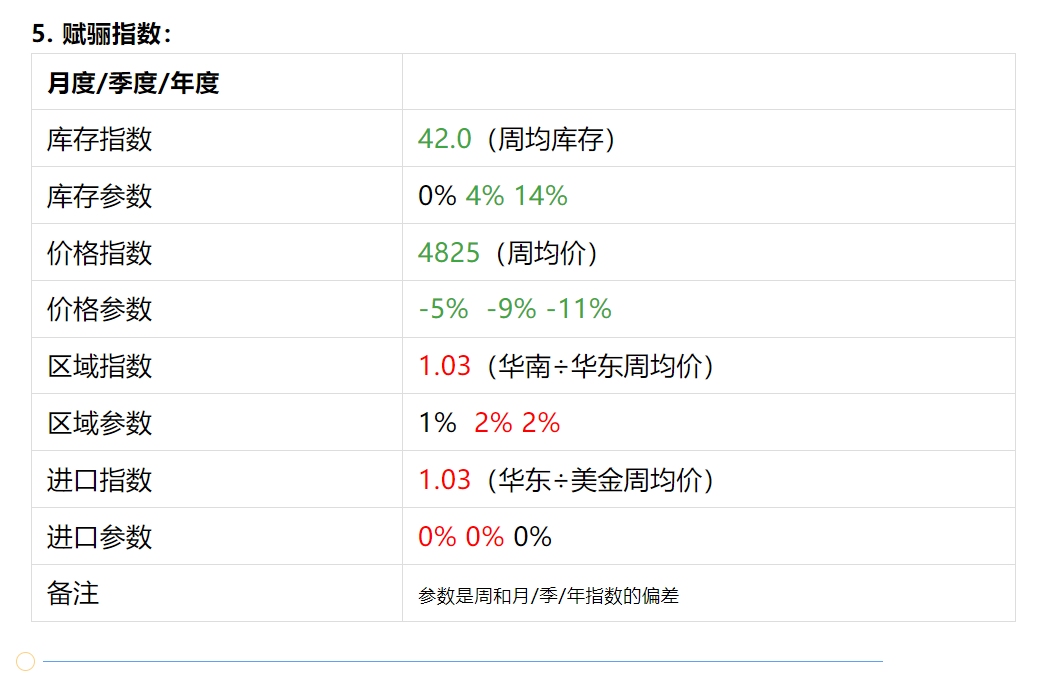Click the first red '0%' in the 进口参数 row
Image resolution: width=1049 pixels, height=696 pixels.
point(437,537)
